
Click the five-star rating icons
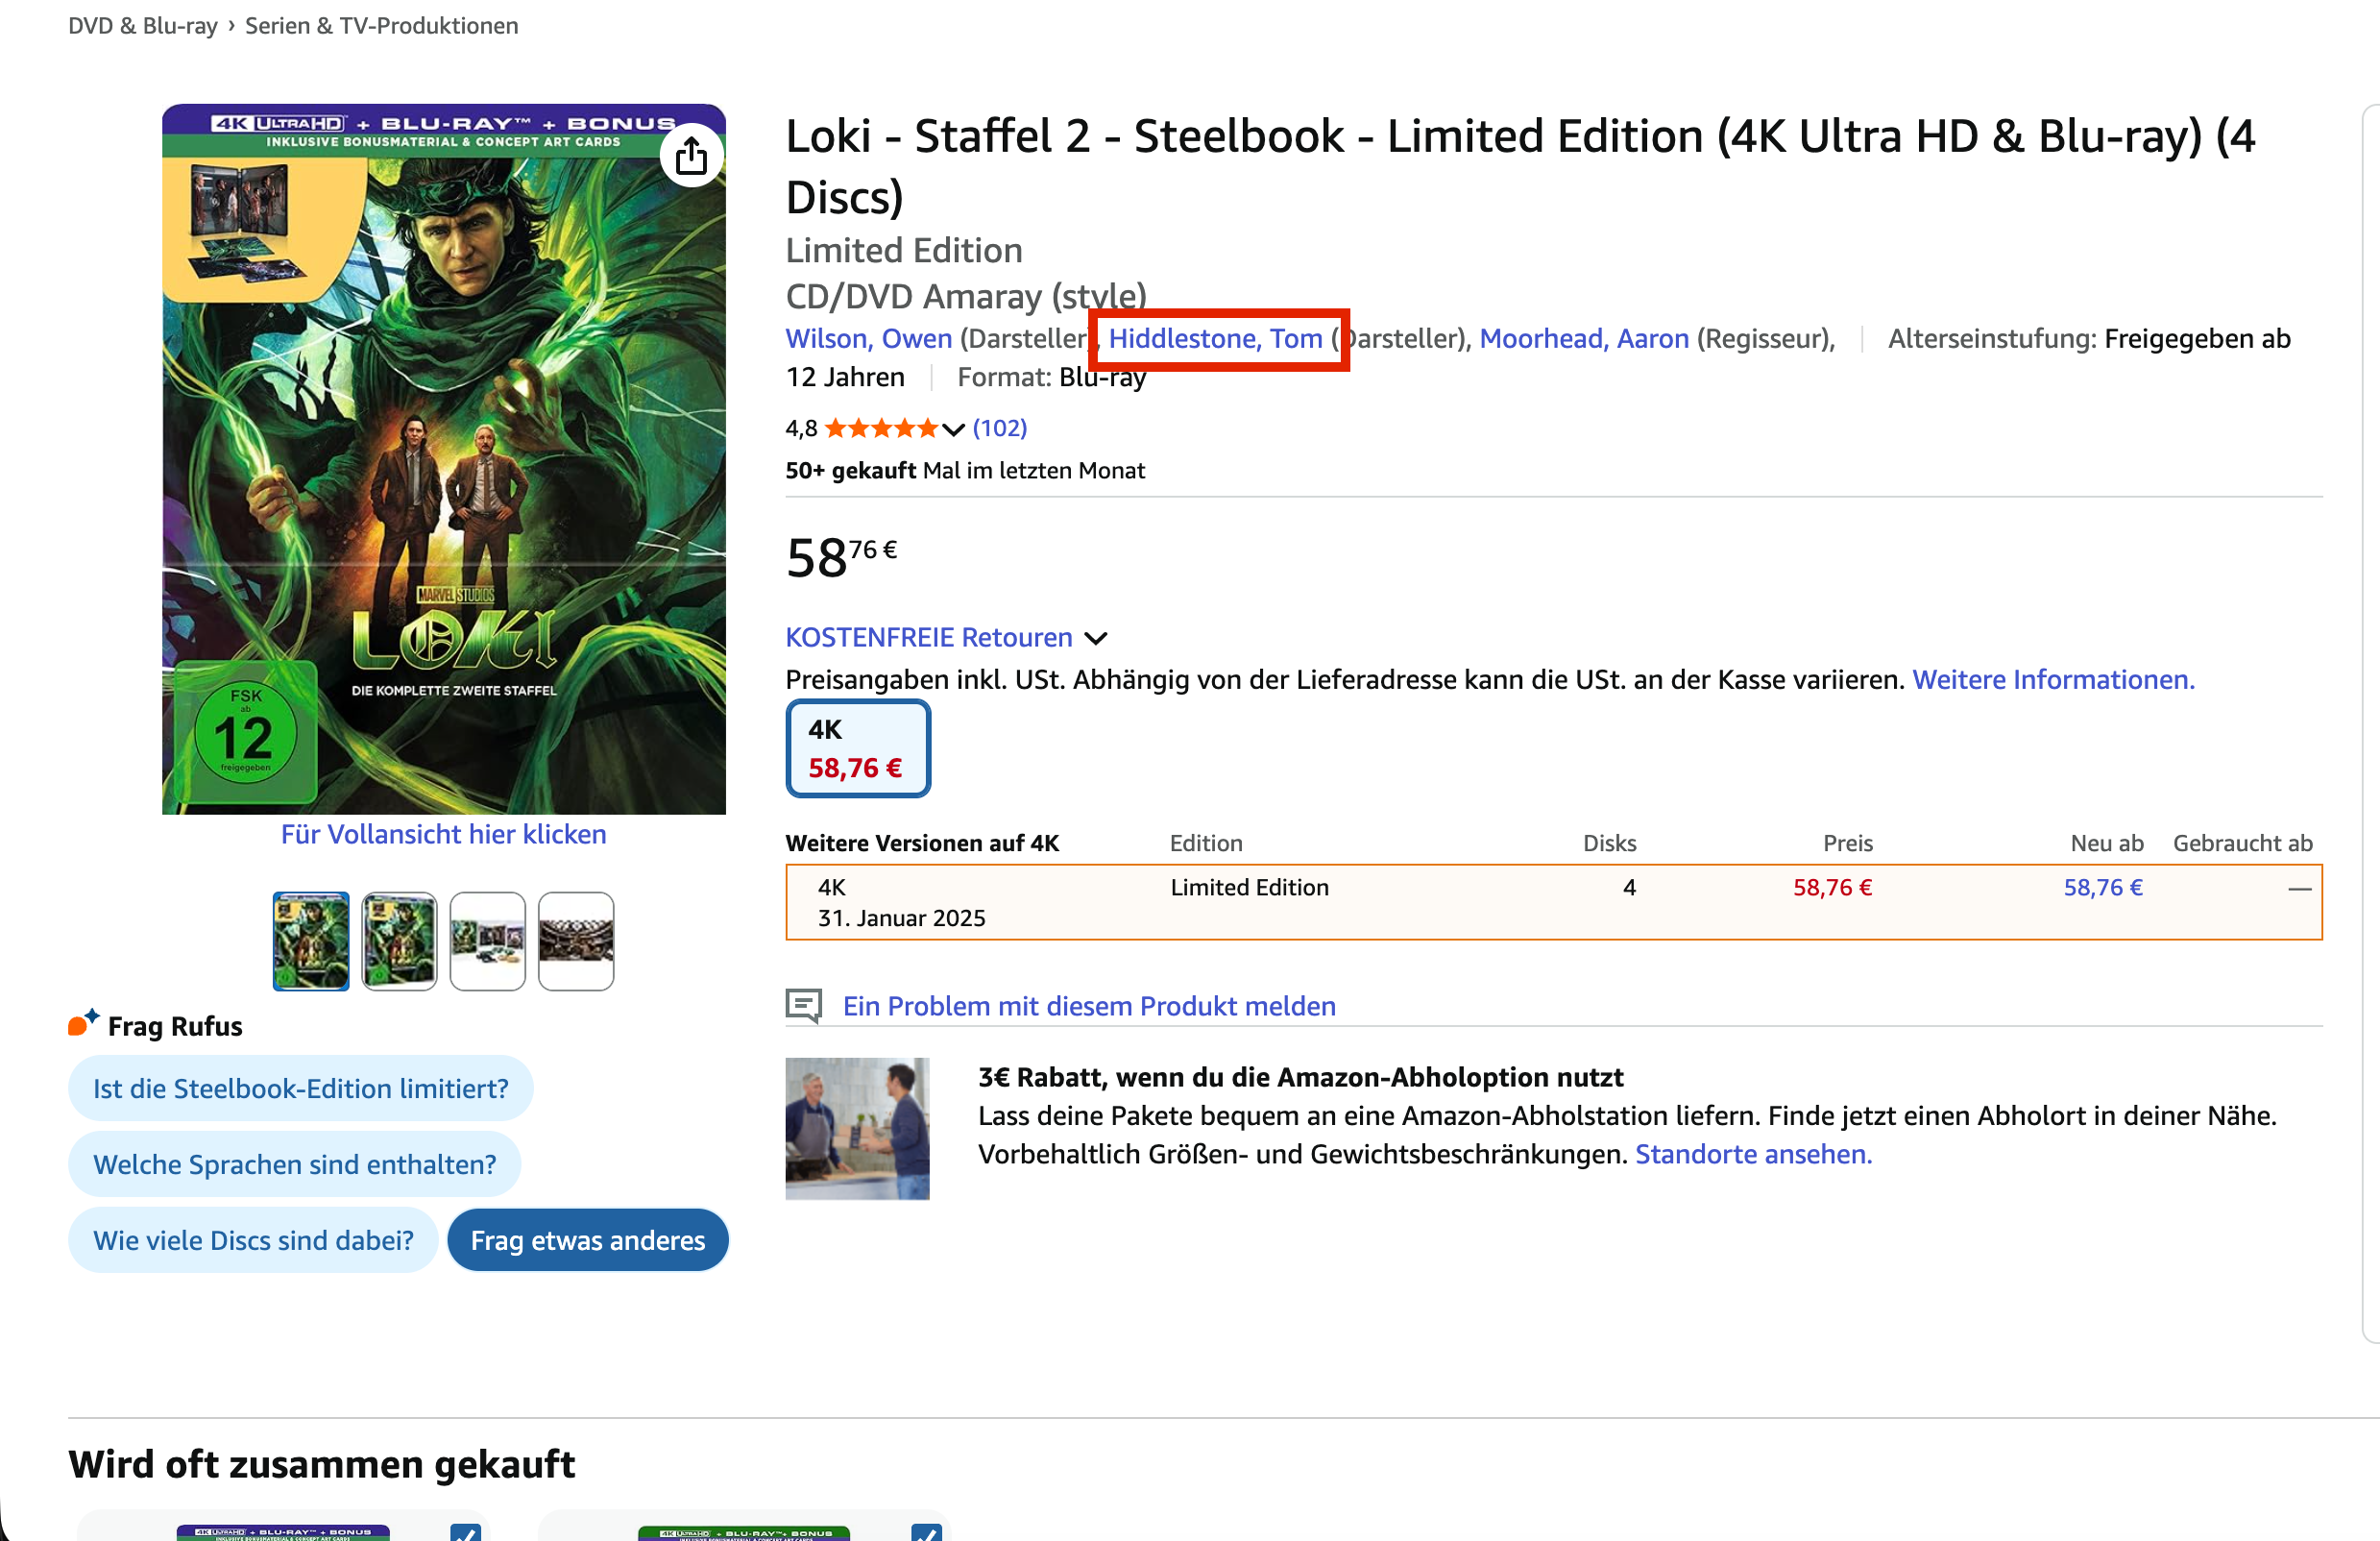pos(881,429)
